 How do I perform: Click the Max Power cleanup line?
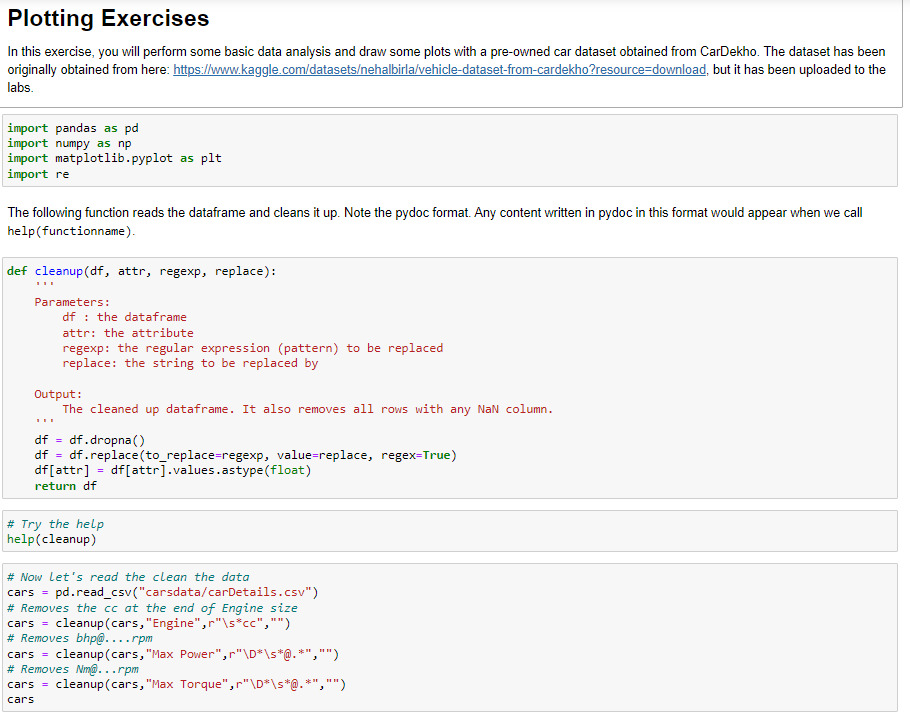[170, 653]
